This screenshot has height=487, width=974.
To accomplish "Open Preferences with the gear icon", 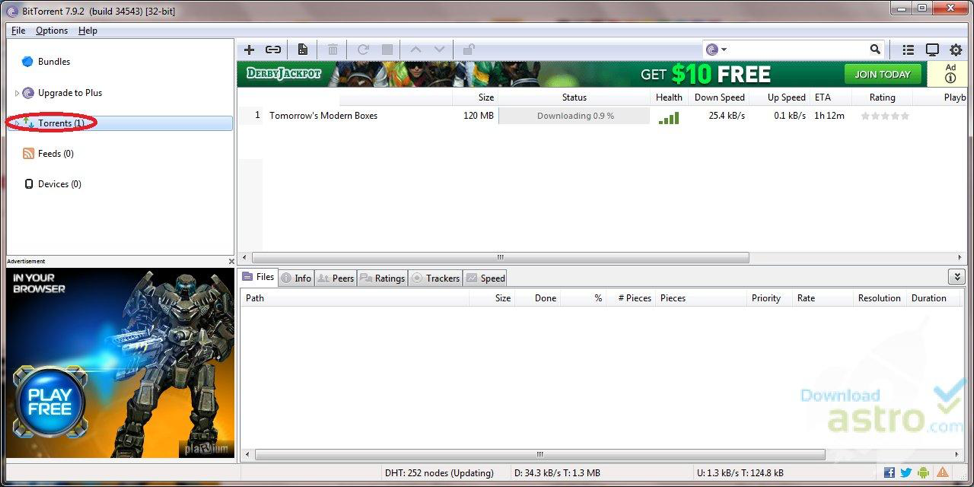I will [x=956, y=50].
